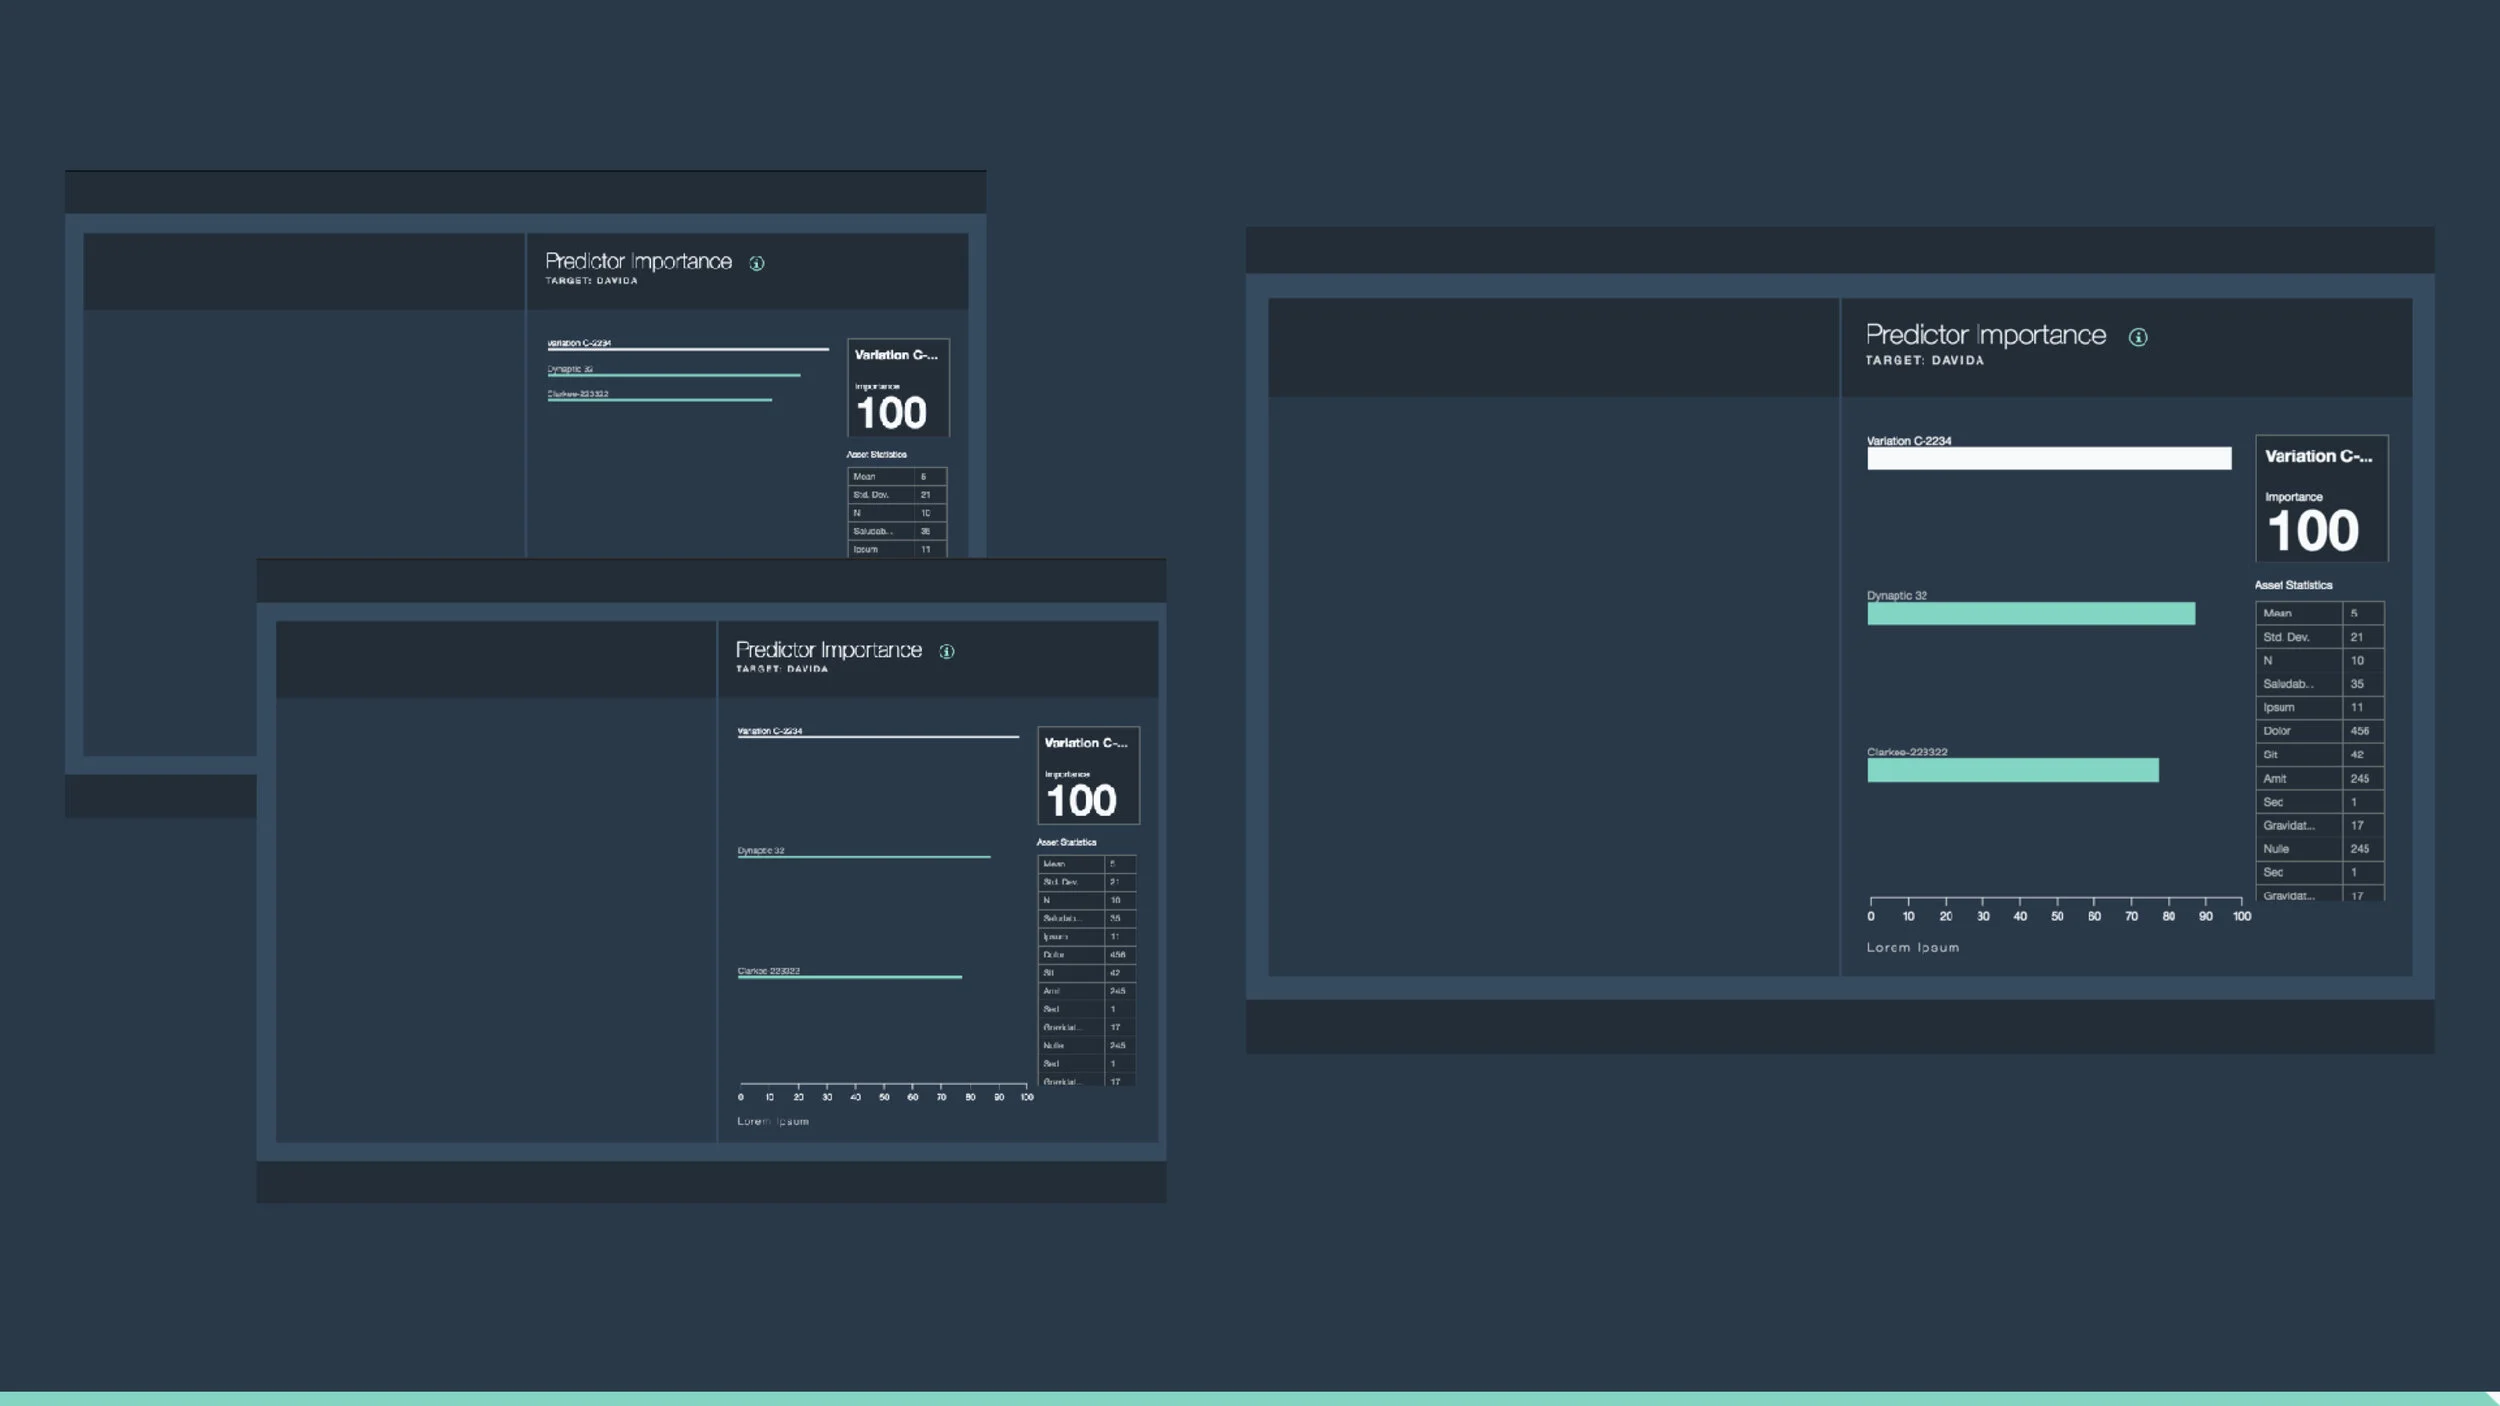Open the info tooltip beside Predictor Importance (right window)
The image size is (2500, 1406).
[2139, 336]
